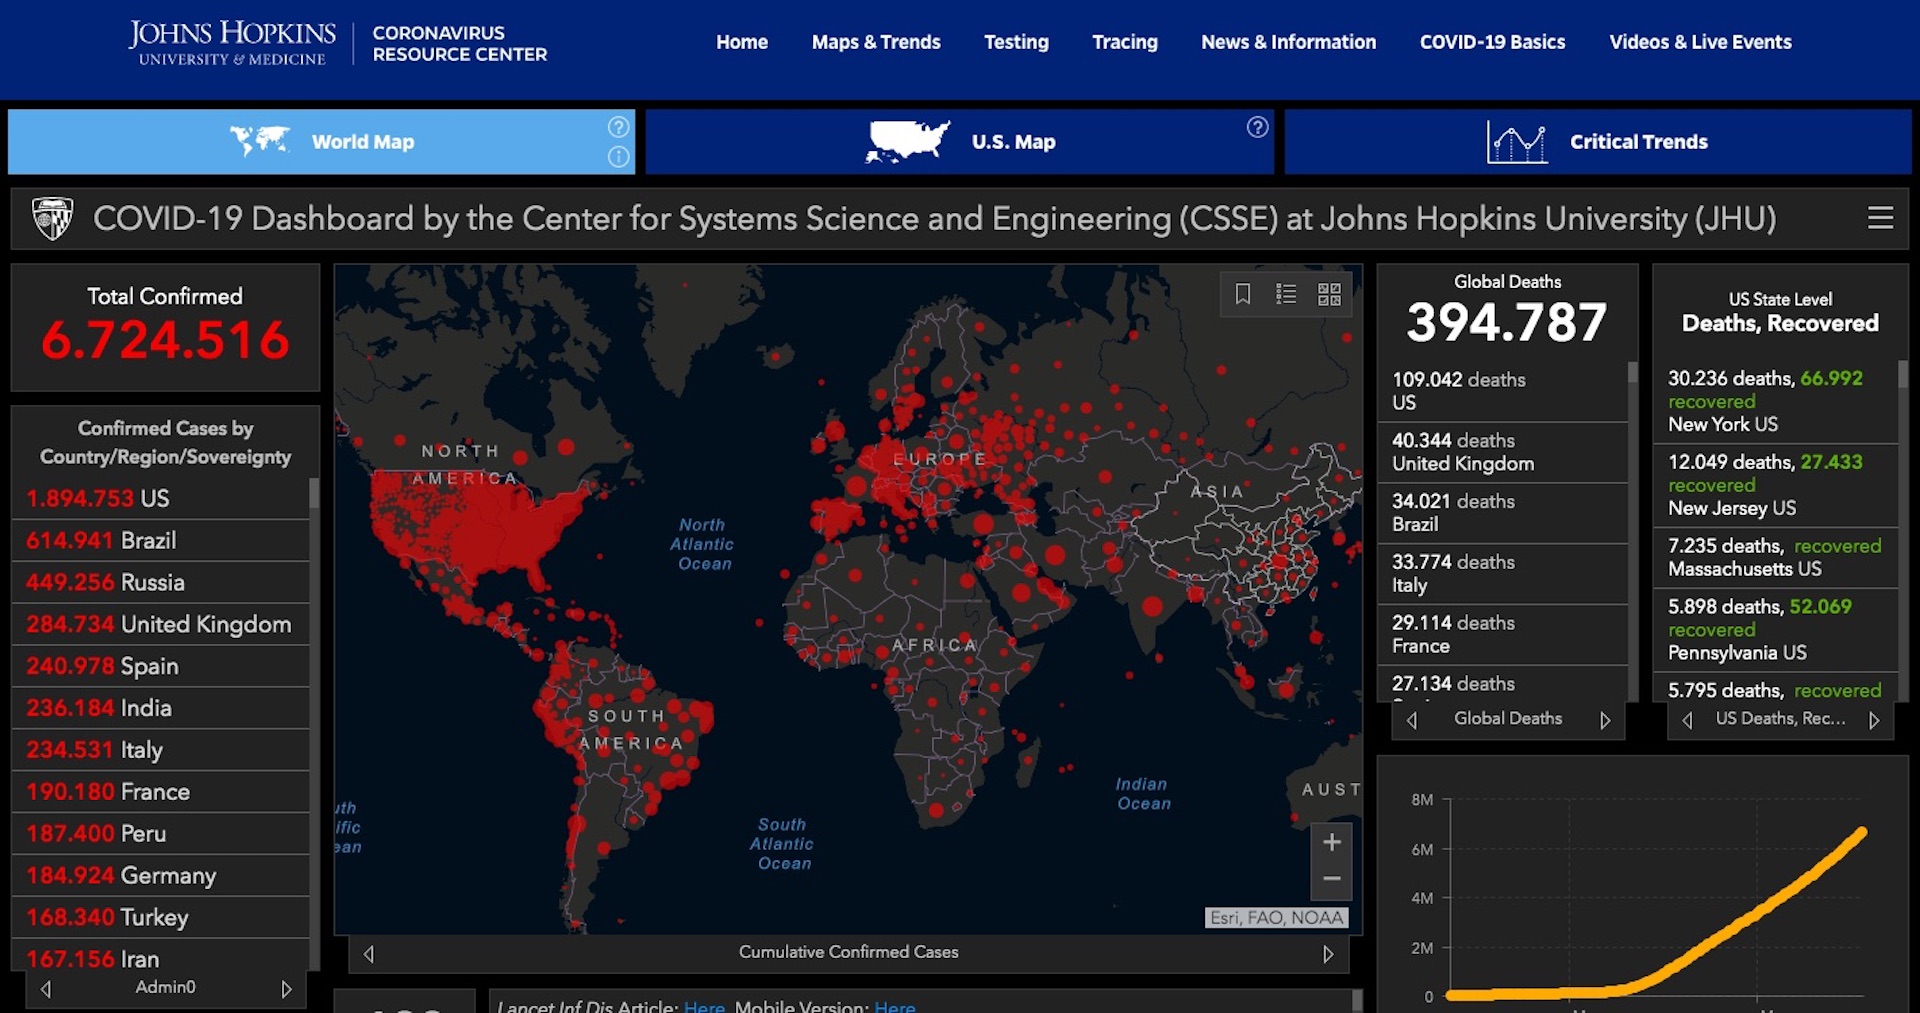1920x1013 pixels.
Task: Open the basemap gallery grid icon
Action: (x=1329, y=294)
